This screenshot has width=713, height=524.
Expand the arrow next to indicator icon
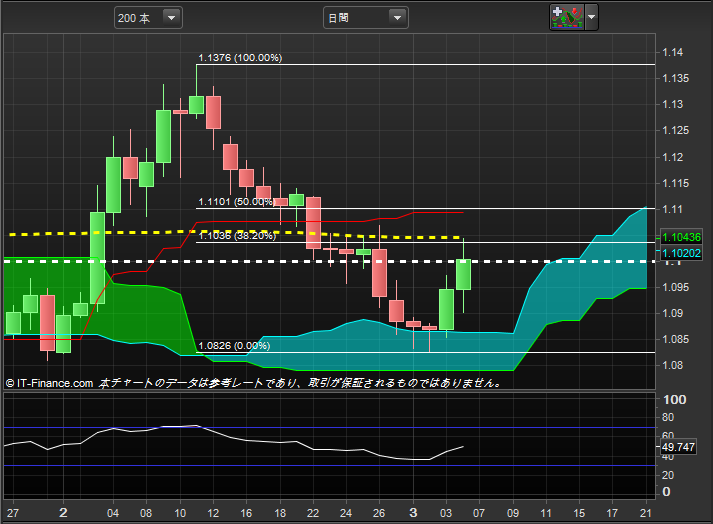click(x=591, y=17)
